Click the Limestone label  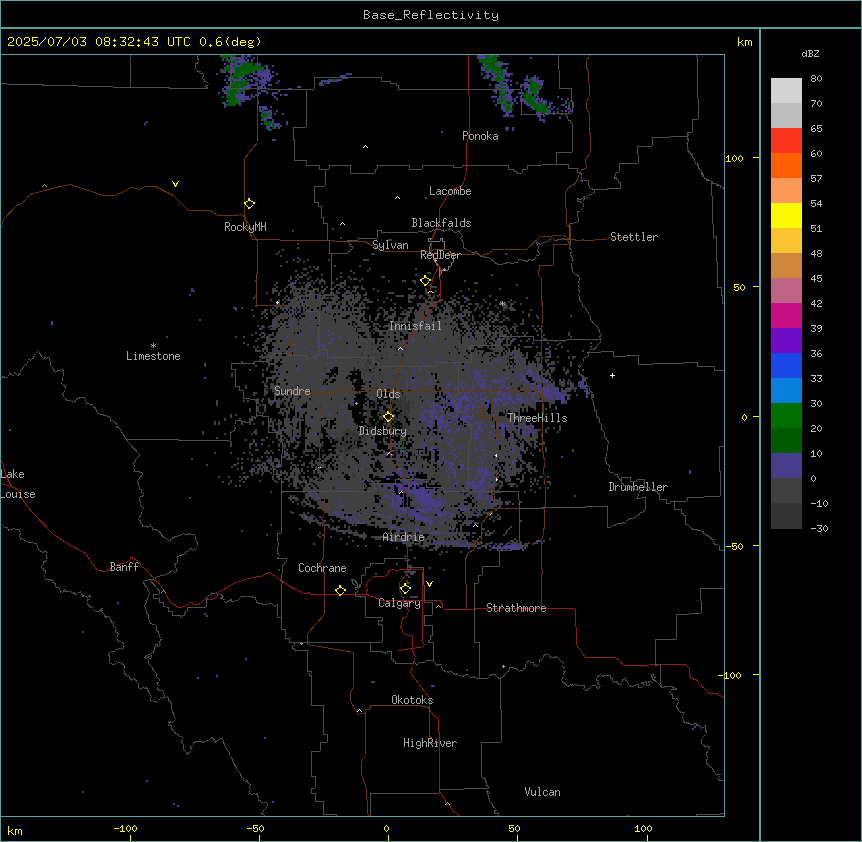coord(153,356)
